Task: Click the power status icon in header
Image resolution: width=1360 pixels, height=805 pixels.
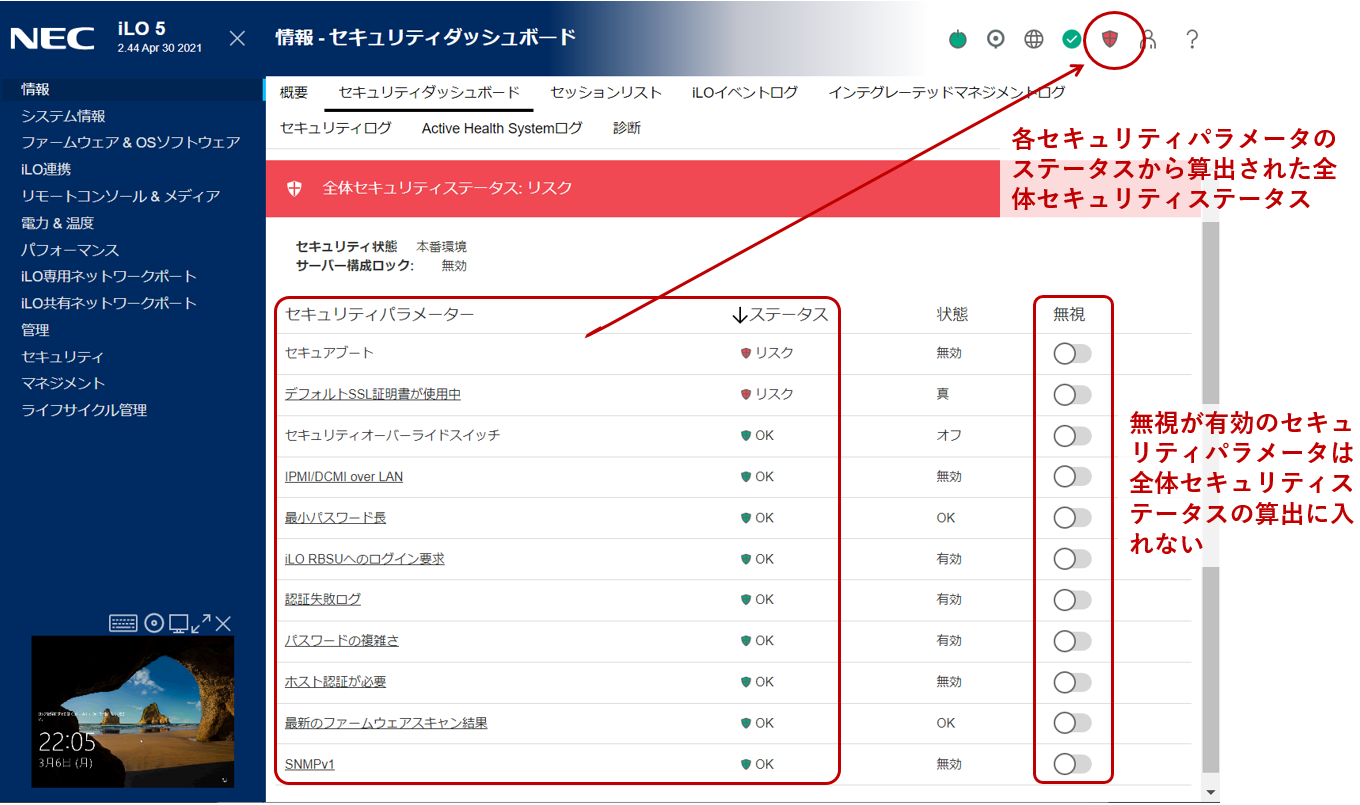Action: click(958, 40)
